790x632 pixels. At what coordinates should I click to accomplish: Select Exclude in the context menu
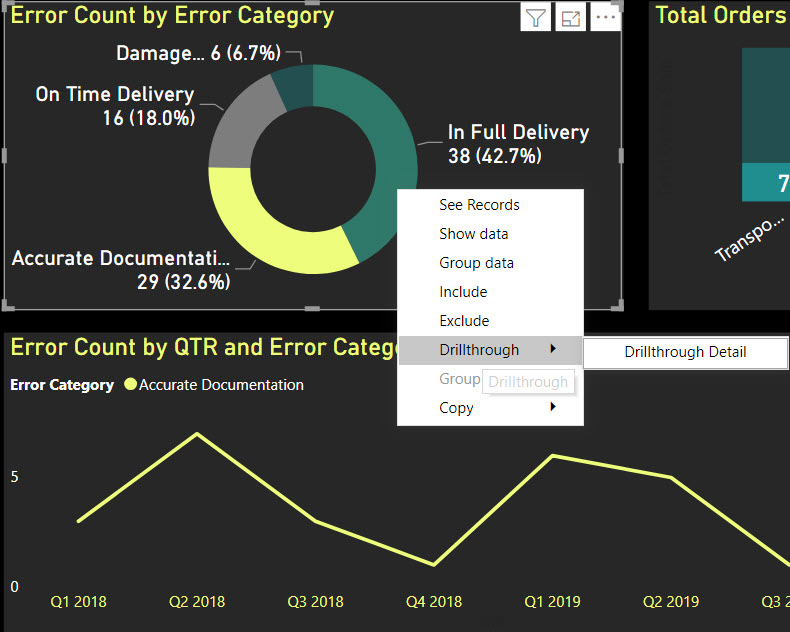pos(464,321)
